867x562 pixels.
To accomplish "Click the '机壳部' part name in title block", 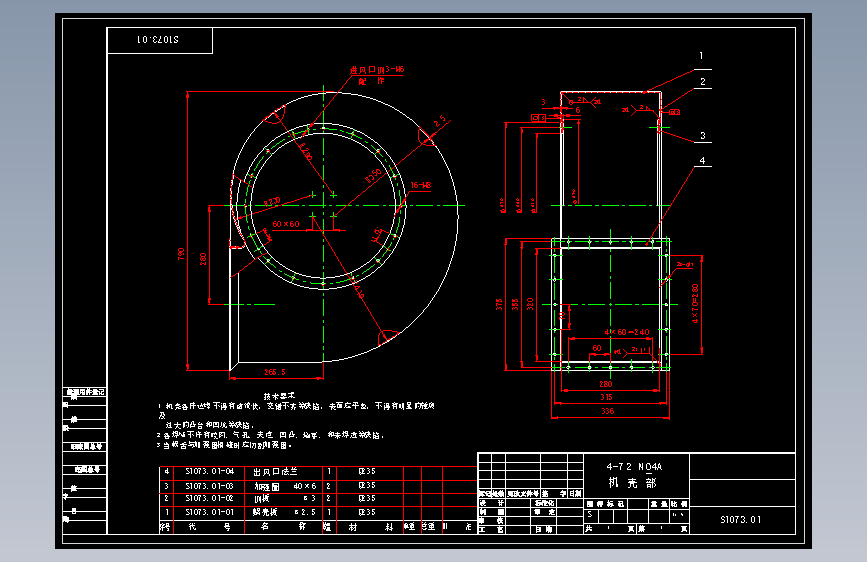I will click(x=632, y=483).
